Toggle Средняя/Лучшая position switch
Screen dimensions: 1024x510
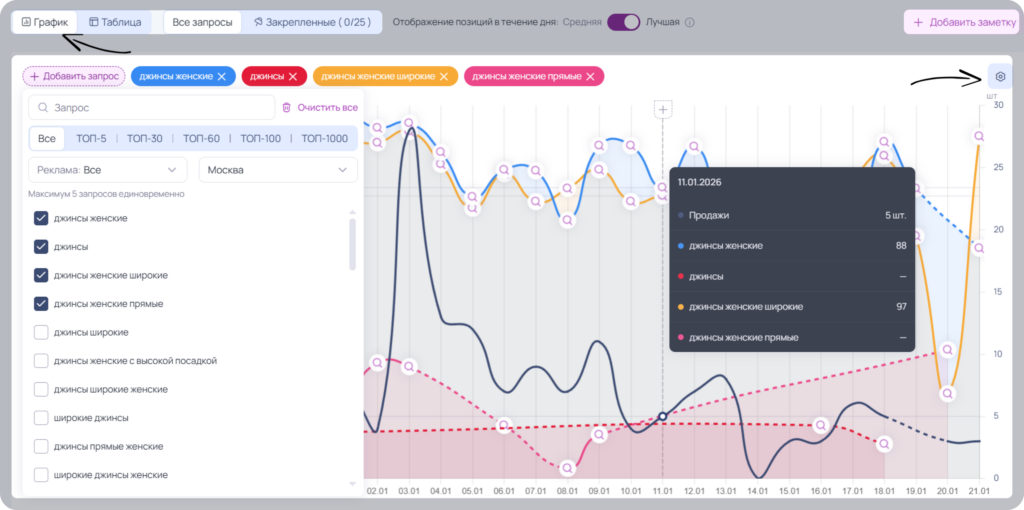[623, 22]
